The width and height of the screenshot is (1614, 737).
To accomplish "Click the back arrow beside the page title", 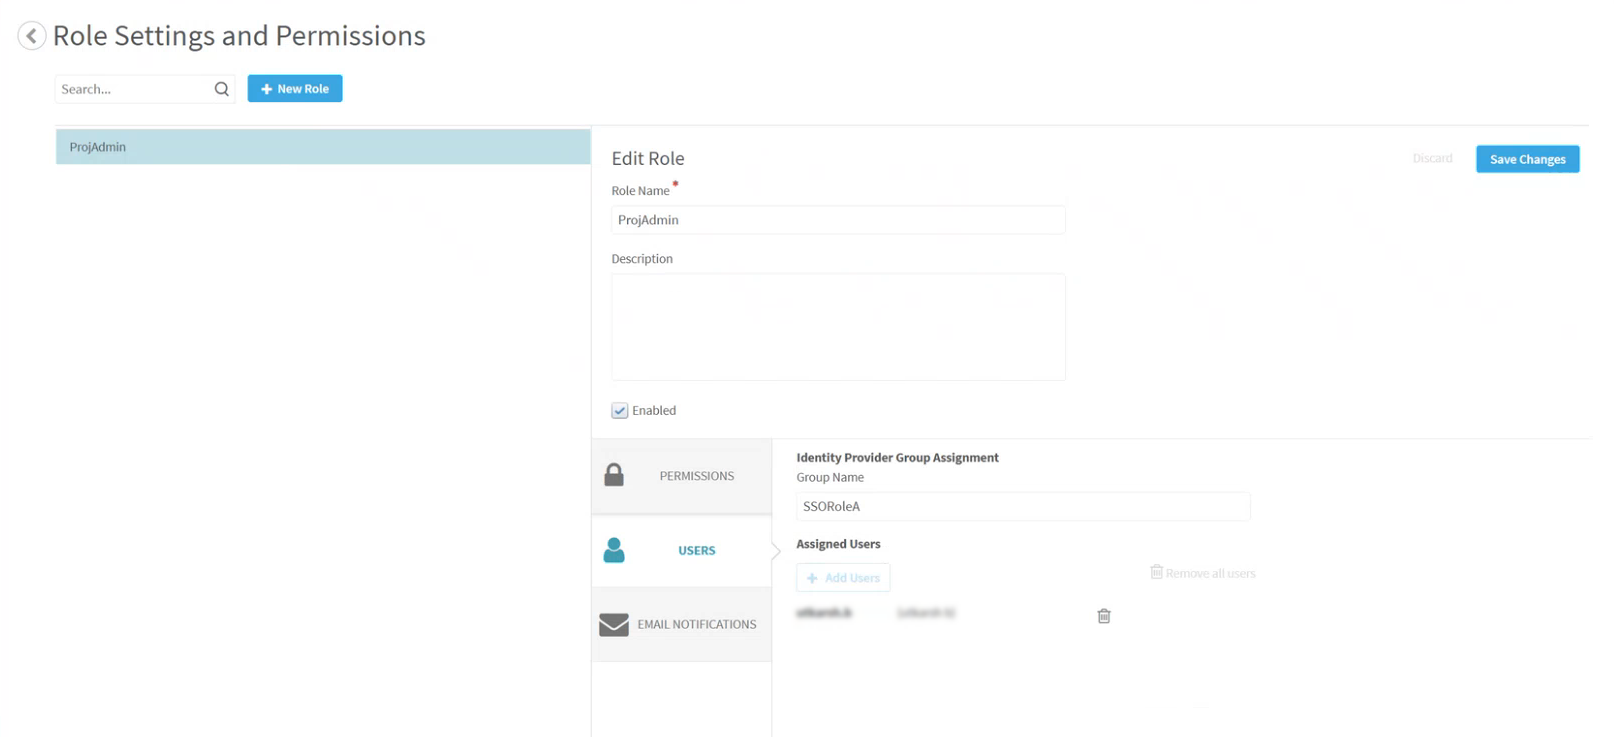I will (32, 36).
